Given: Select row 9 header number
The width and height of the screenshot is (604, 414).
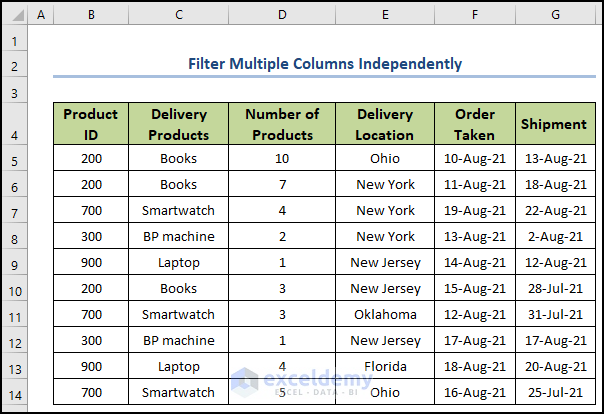Looking at the screenshot, I should [x=14, y=263].
